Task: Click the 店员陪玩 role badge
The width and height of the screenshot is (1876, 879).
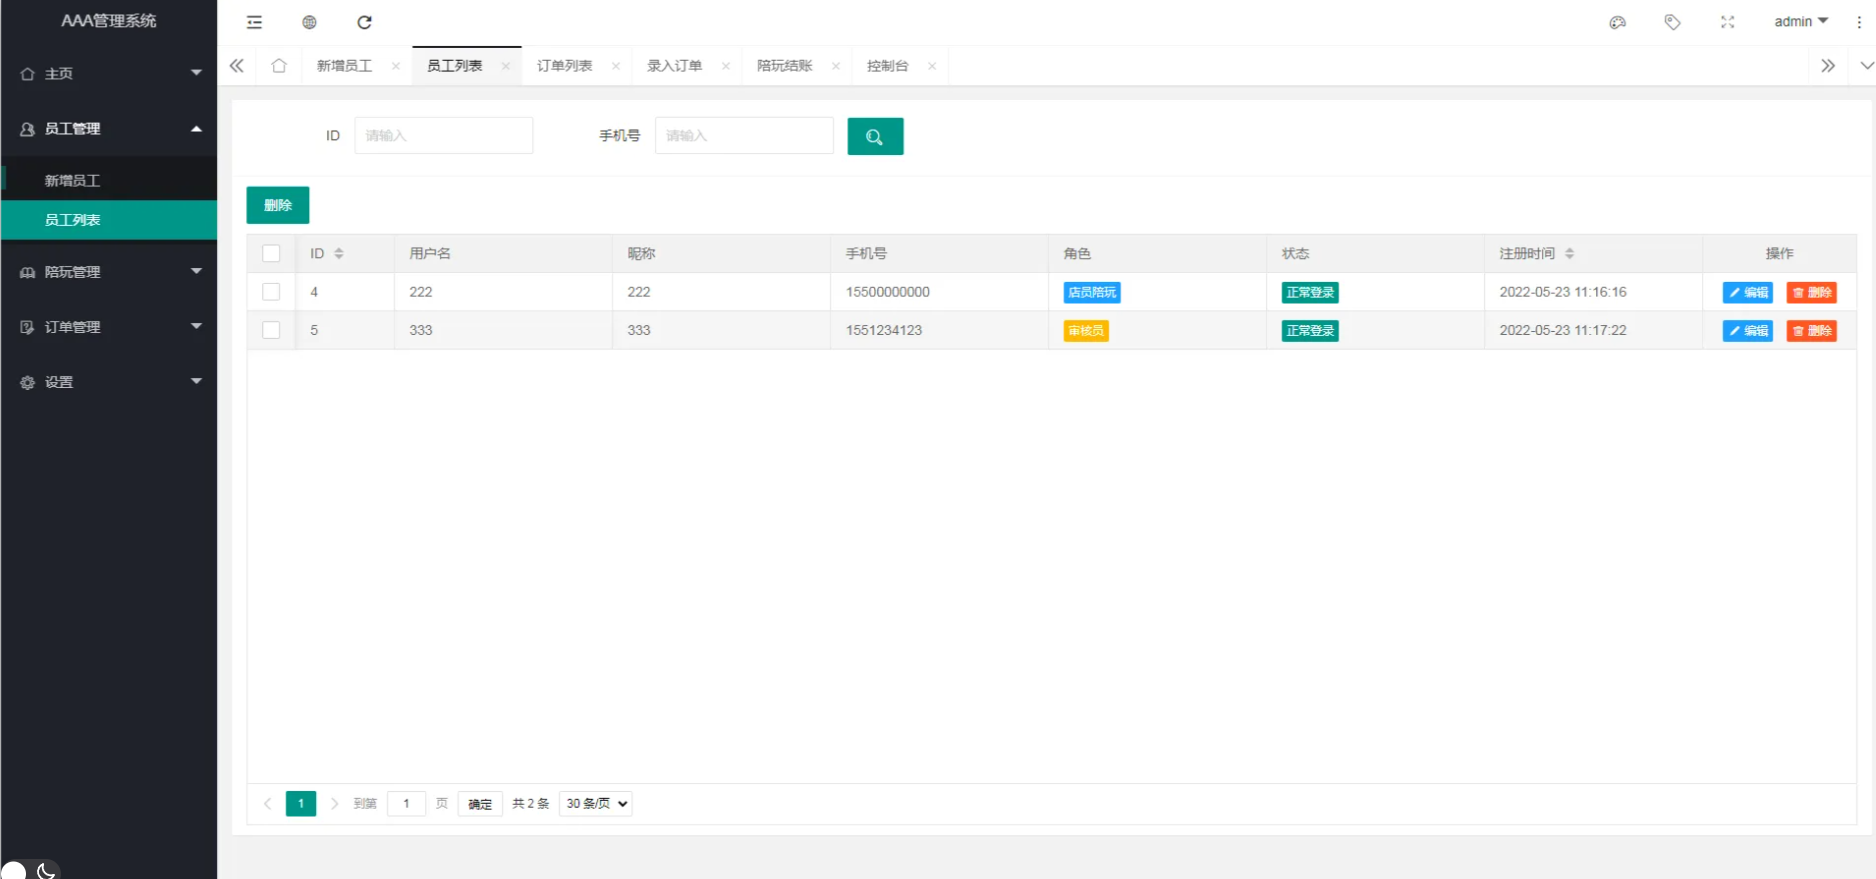Action: pos(1092,292)
